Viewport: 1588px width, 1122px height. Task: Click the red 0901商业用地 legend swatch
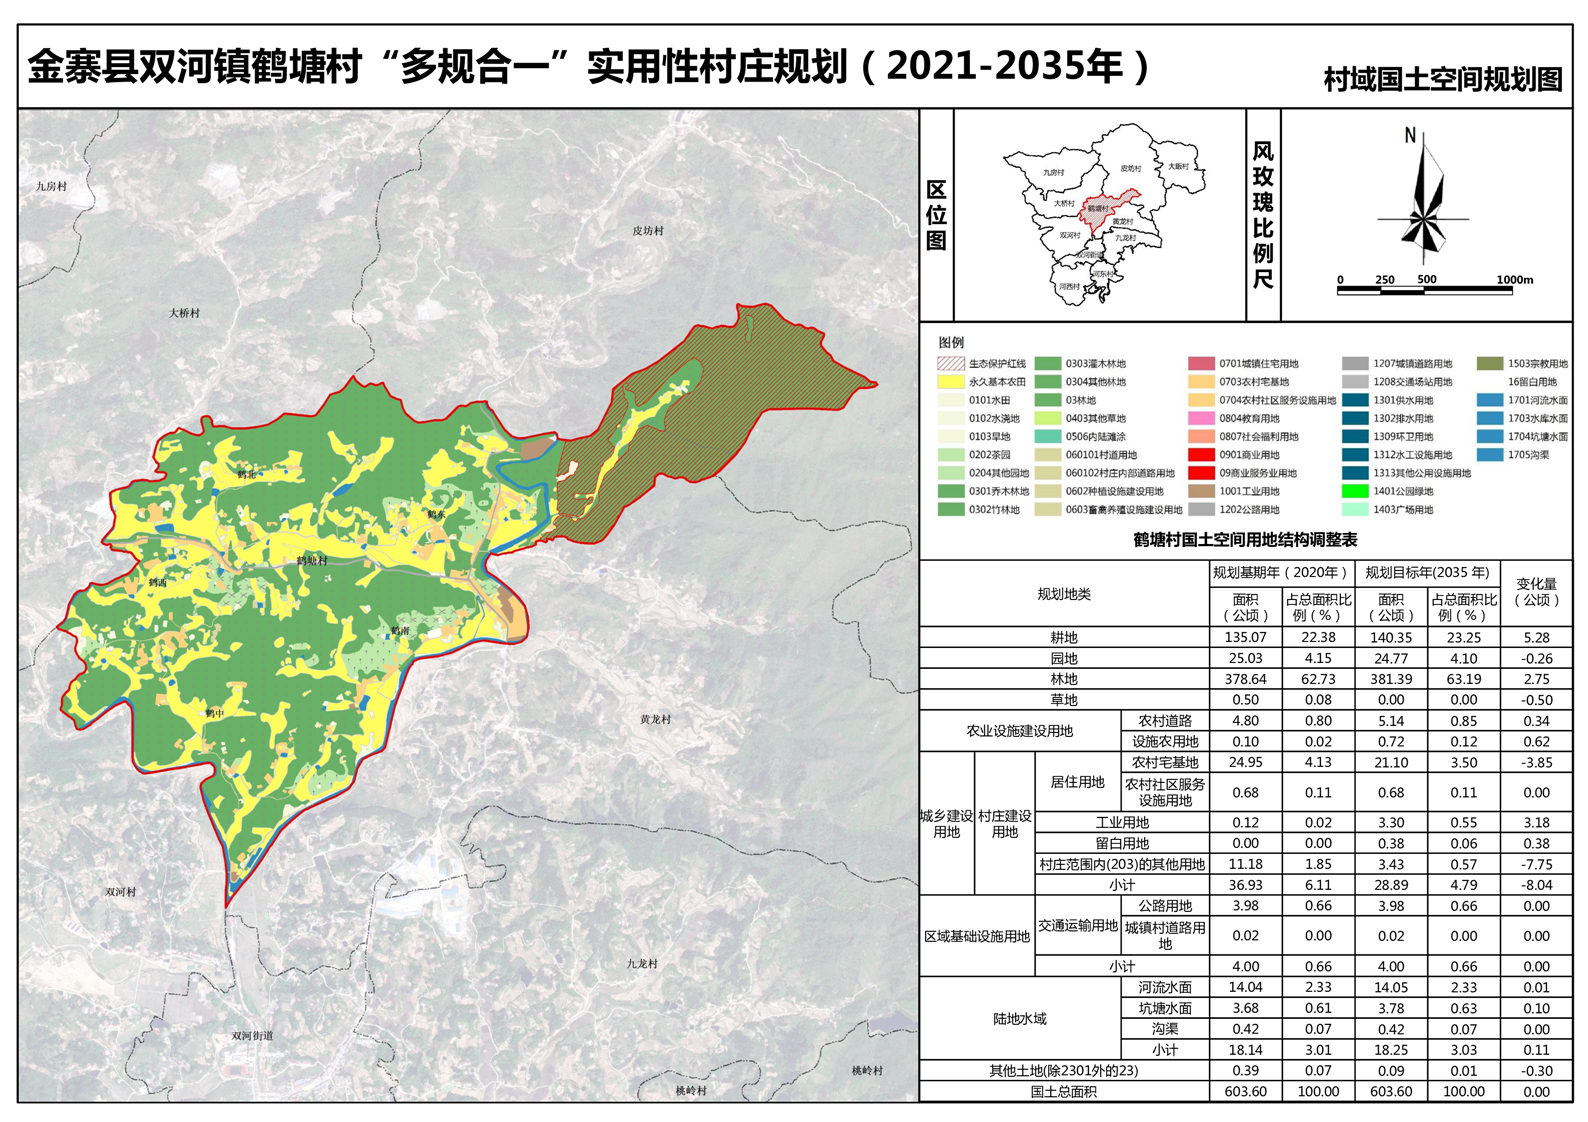coord(1201,455)
